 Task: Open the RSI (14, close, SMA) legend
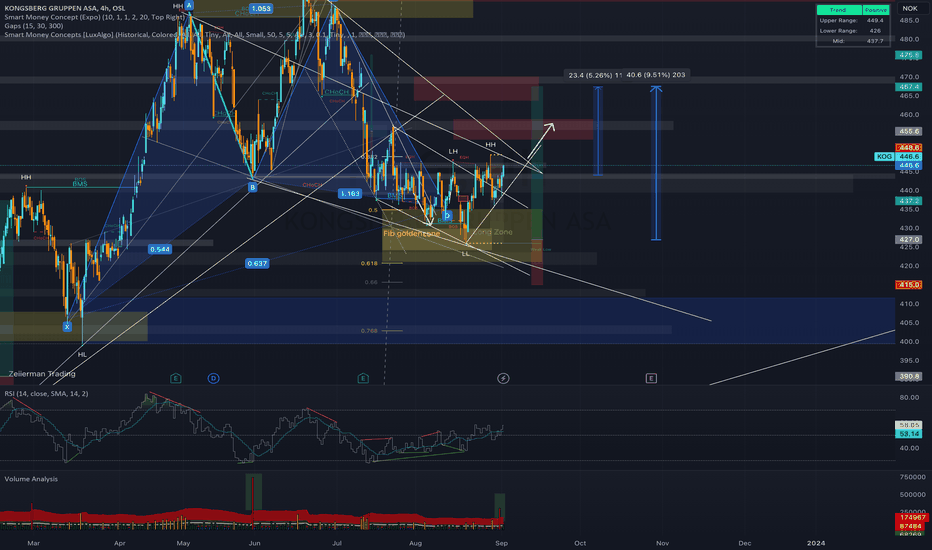coord(46,394)
